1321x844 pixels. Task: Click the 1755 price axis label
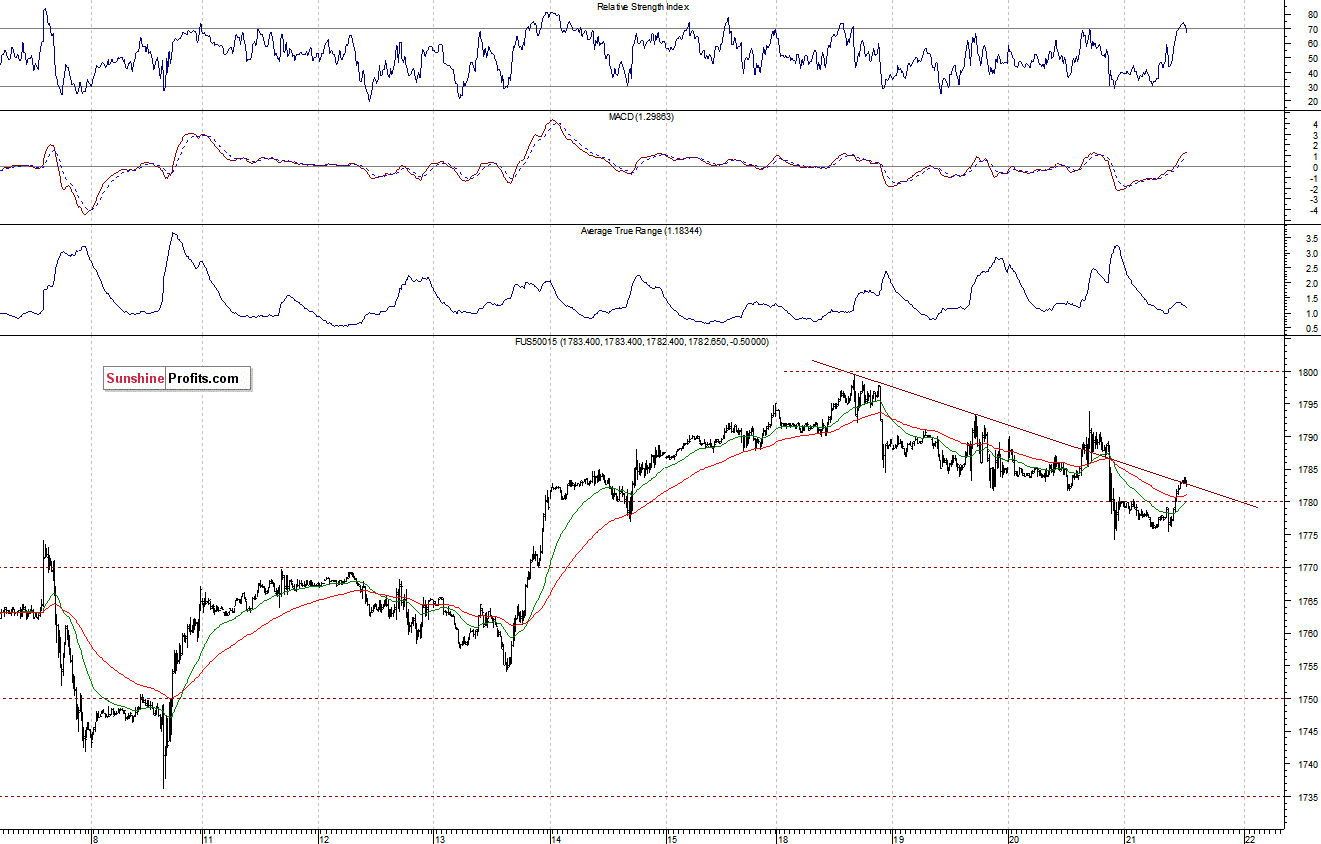pos(1307,666)
